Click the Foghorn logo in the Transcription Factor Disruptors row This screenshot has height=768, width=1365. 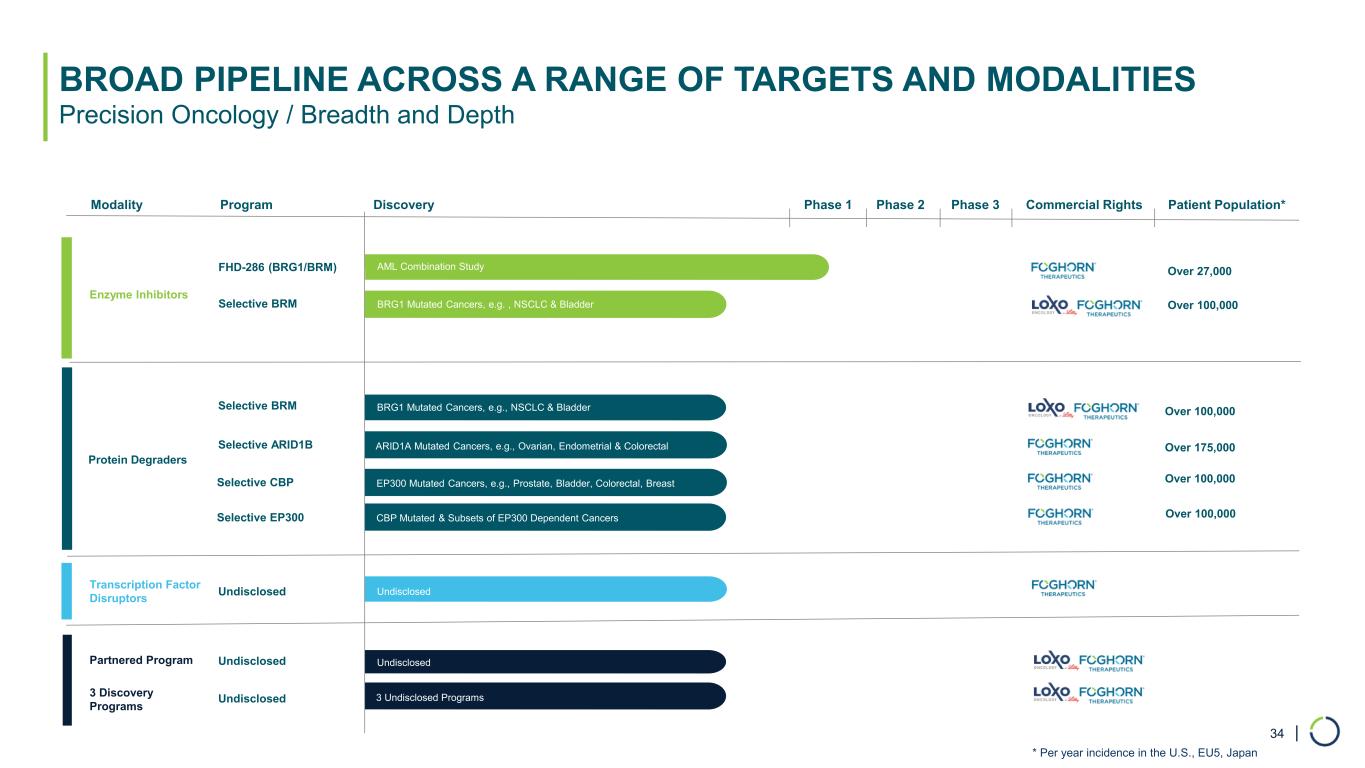pyautogui.click(x=1064, y=588)
